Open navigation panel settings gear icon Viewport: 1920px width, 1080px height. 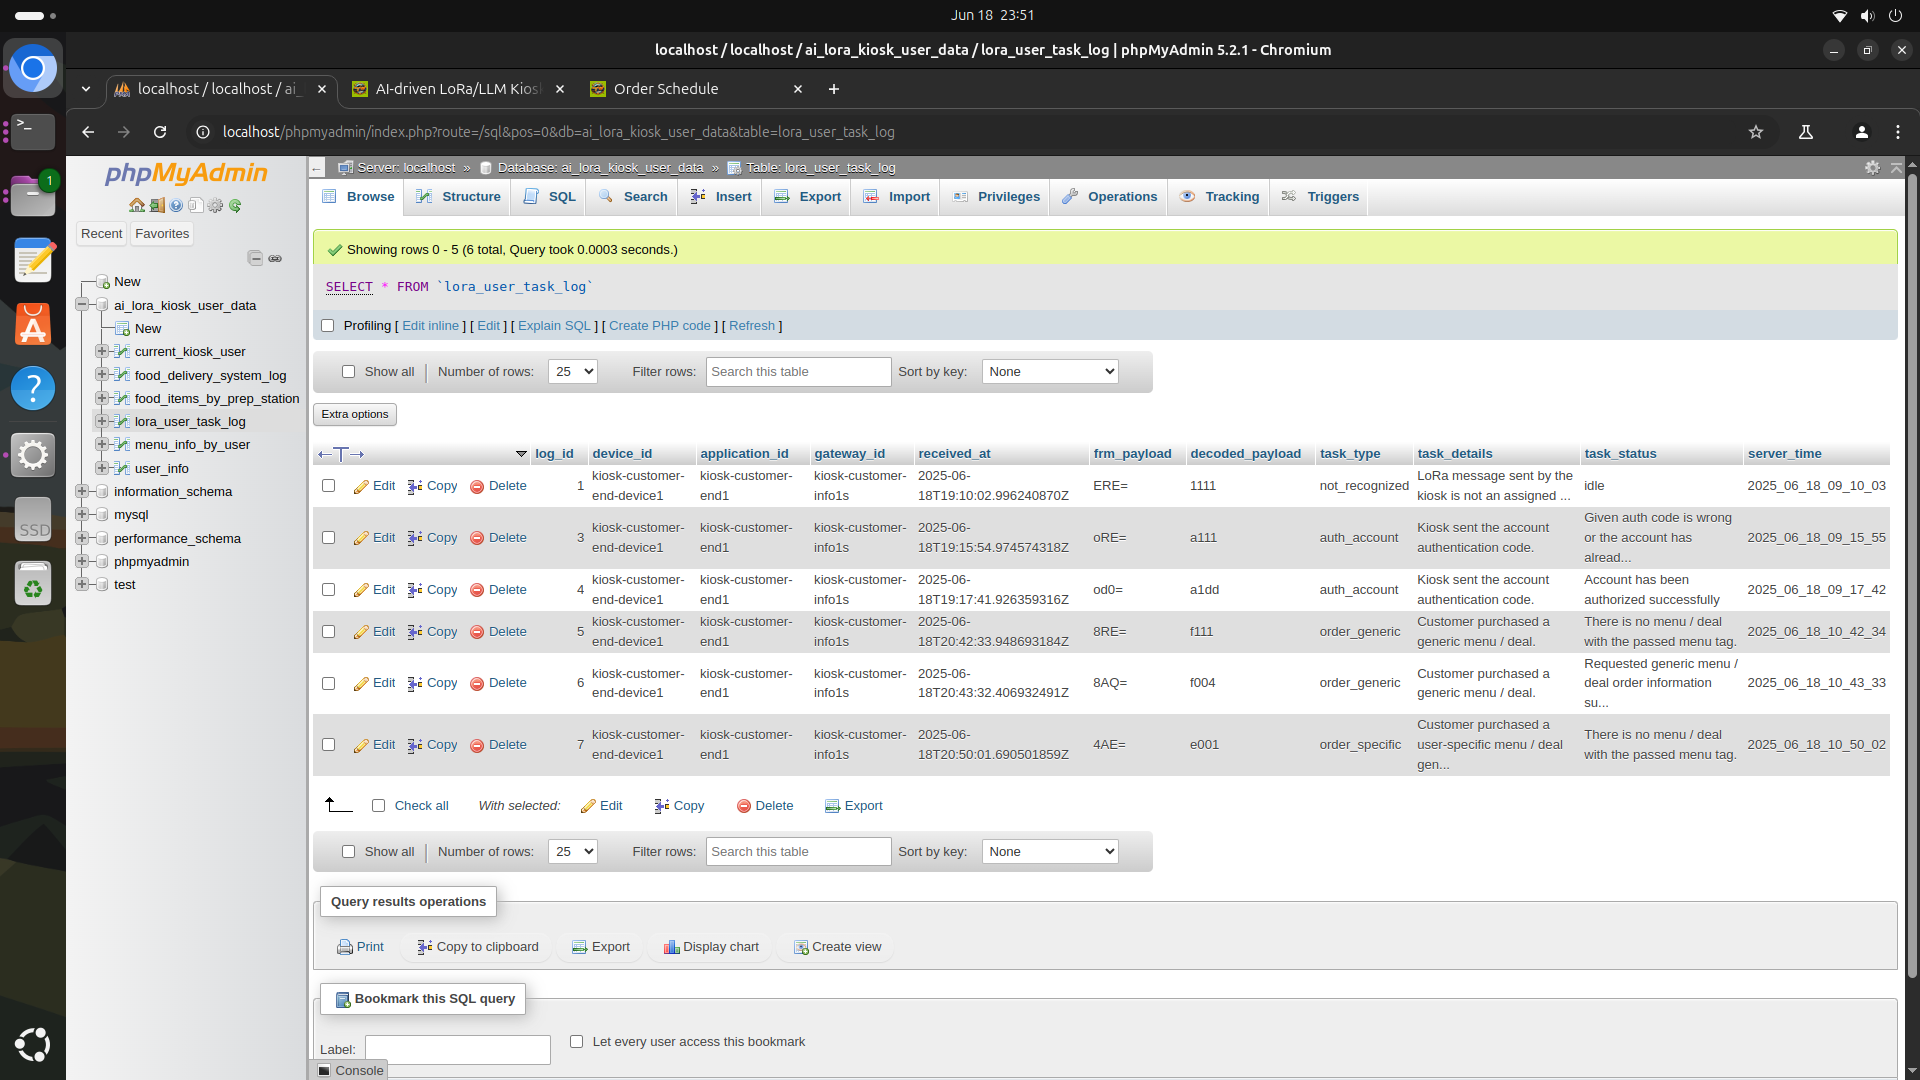click(x=215, y=205)
